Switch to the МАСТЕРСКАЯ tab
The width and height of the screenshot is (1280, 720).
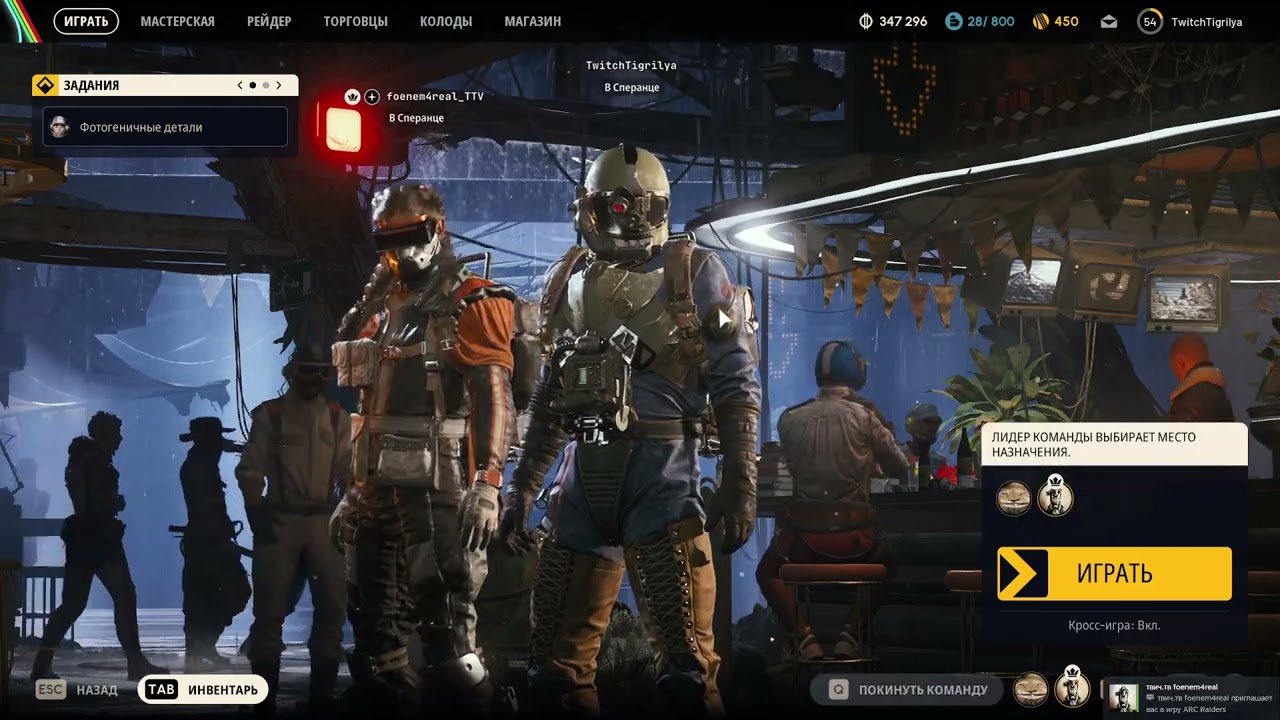tap(177, 21)
